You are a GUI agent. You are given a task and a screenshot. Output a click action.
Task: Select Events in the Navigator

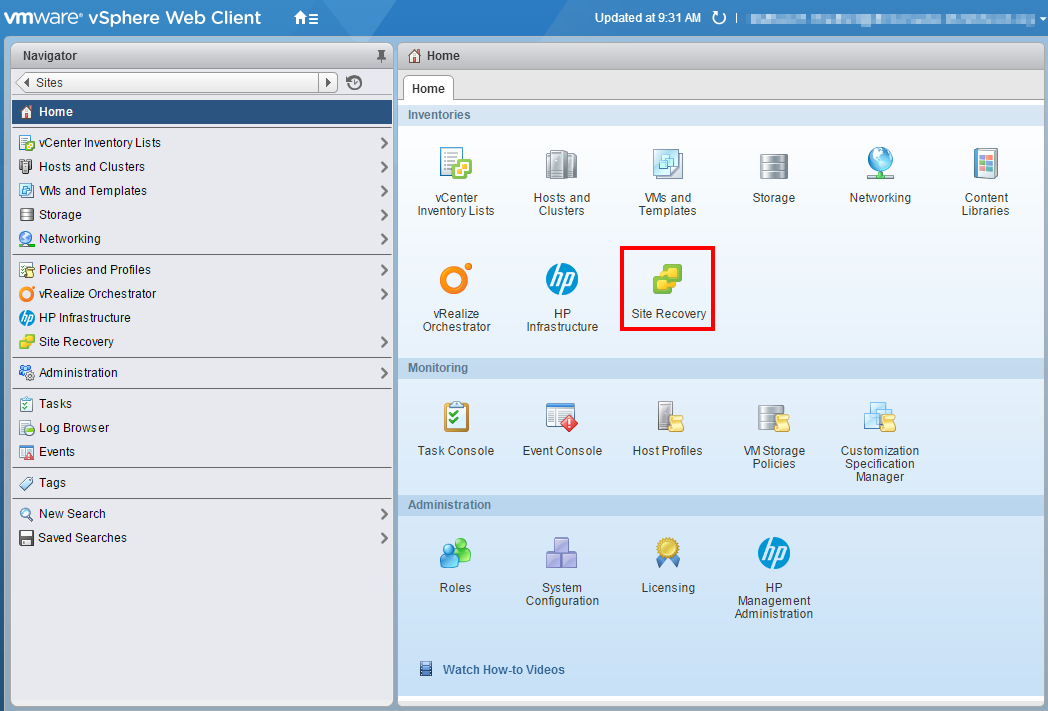202,452
